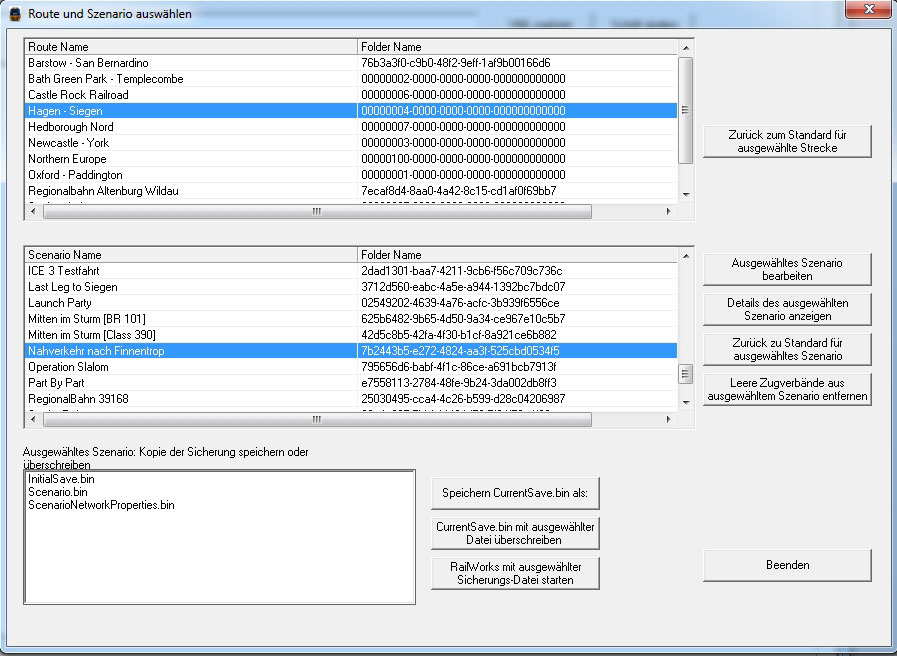Image resolution: width=897 pixels, height=656 pixels.
Task: Close the Route und Szenario auswählen window
Action: click(x=868, y=9)
